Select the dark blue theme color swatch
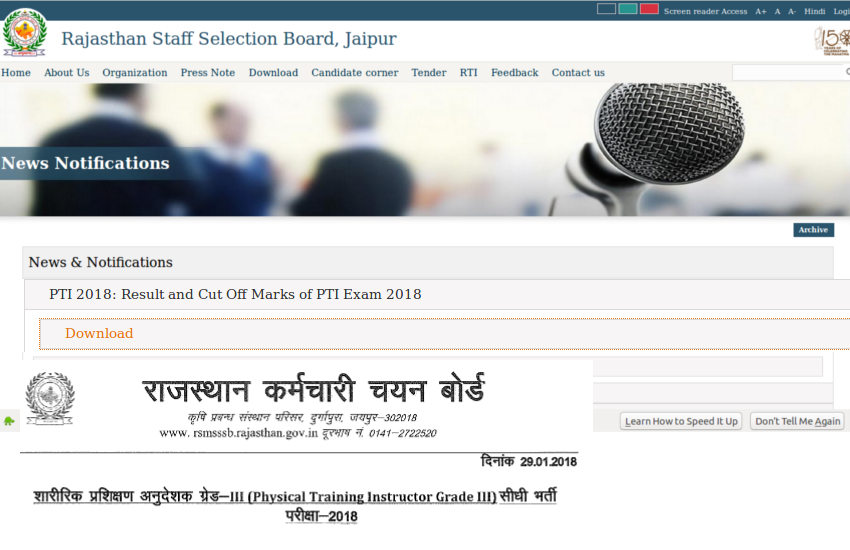Screen dimensions: 850x550 click(606, 9)
